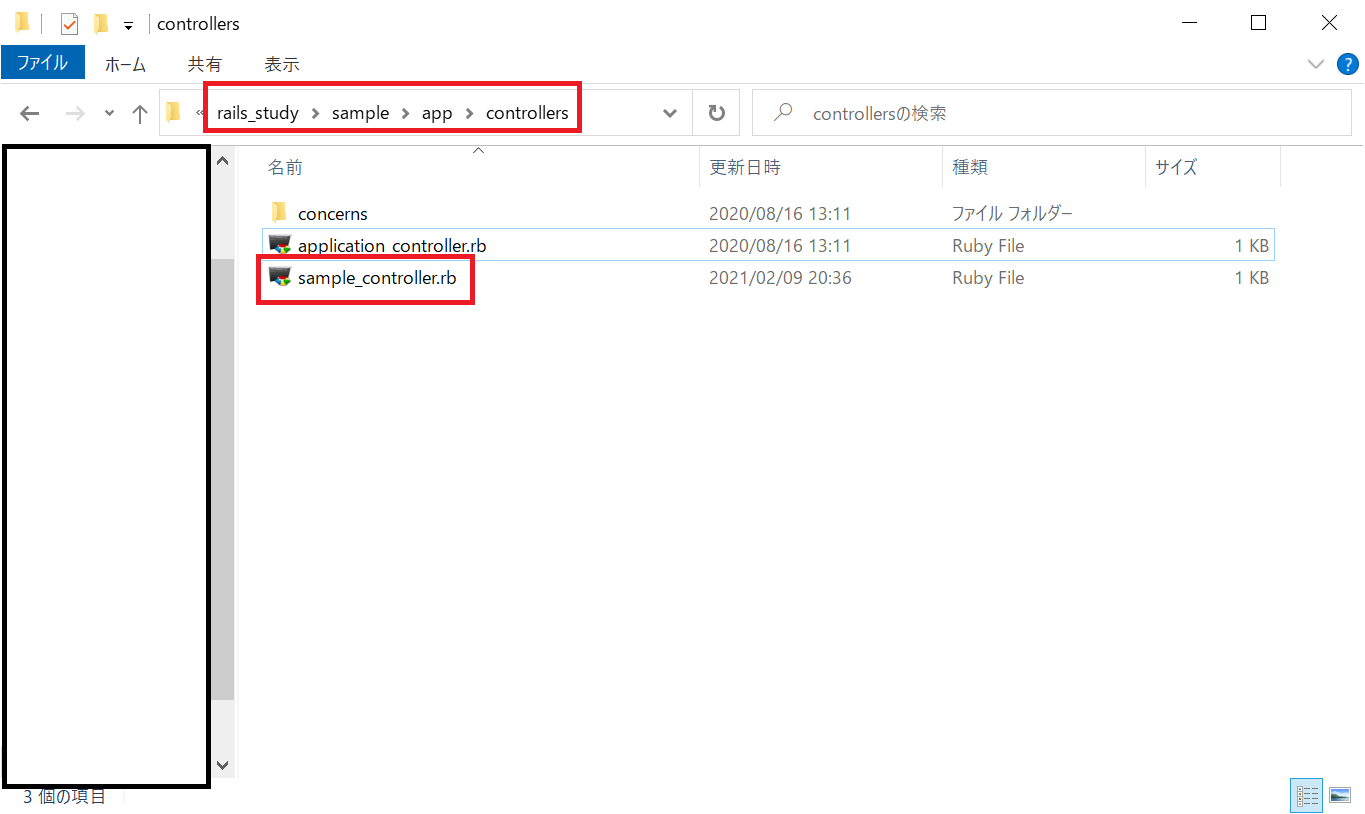Click ファイル フォルダー type of concerns

(x=1012, y=213)
